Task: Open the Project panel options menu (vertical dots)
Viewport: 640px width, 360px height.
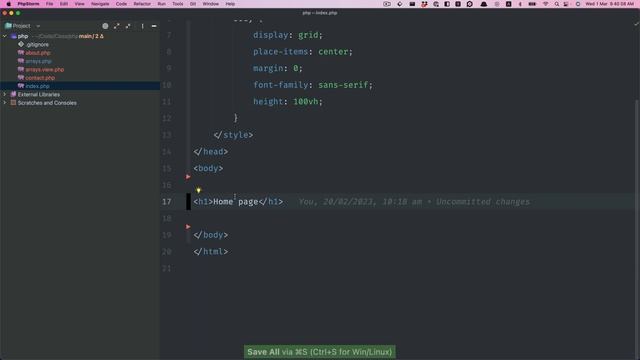Action: (x=142, y=26)
